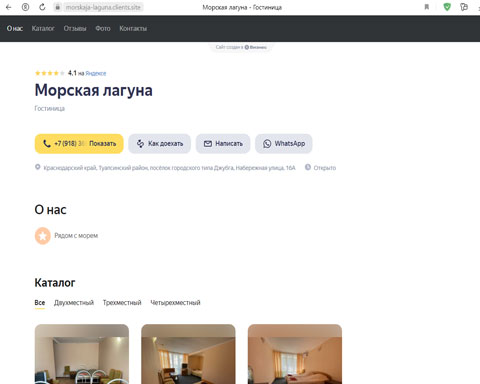Viewport: 480px width, 384px height.
Task: Select the Все catalog tab
Action: [40, 303]
